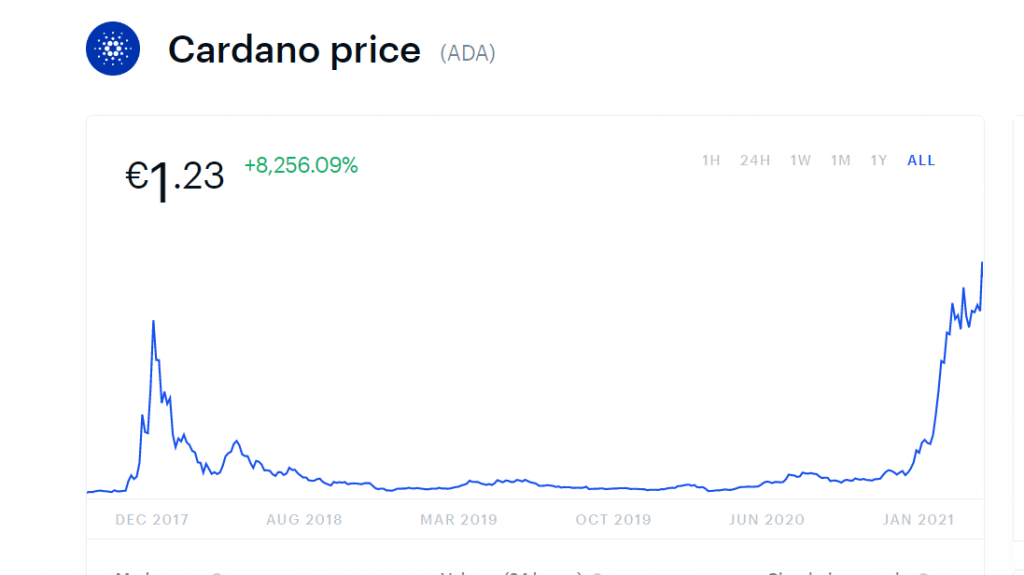This screenshot has height=575, width=1024.
Task: Click the Cardano price heading
Action: pos(294,49)
